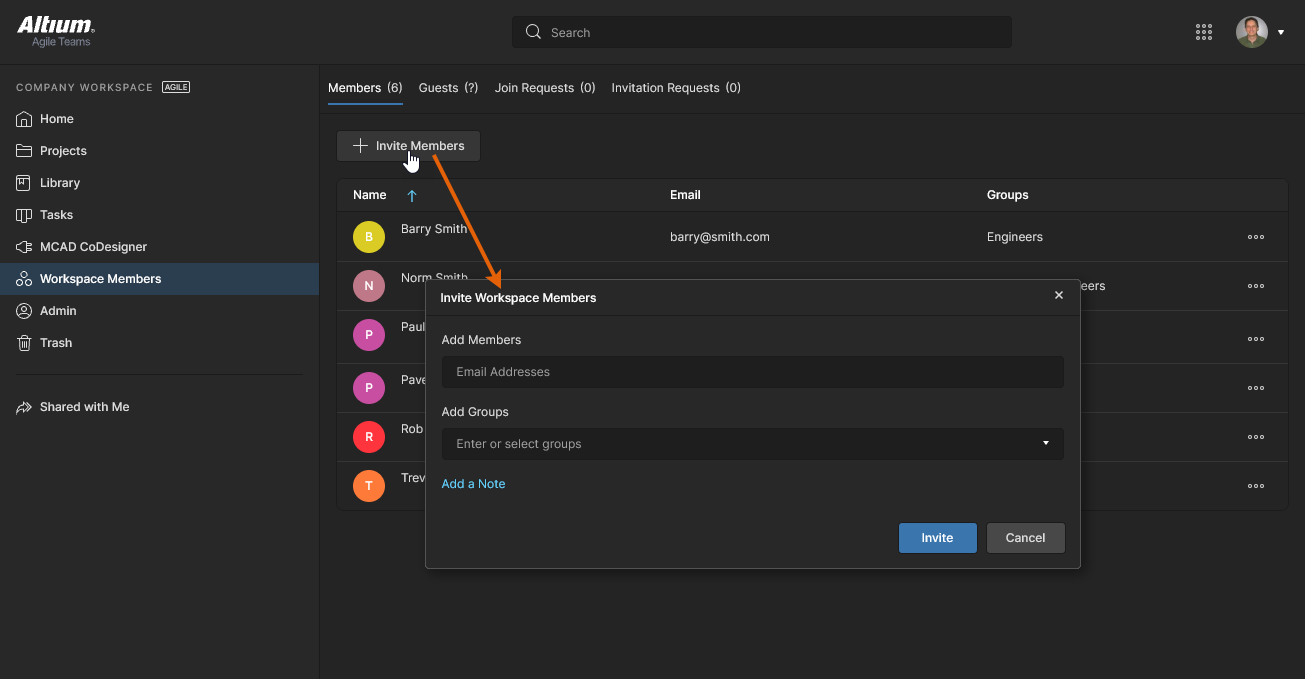Open the options menu for Barry Smith
Image resolution: width=1305 pixels, height=679 pixels.
1256,237
